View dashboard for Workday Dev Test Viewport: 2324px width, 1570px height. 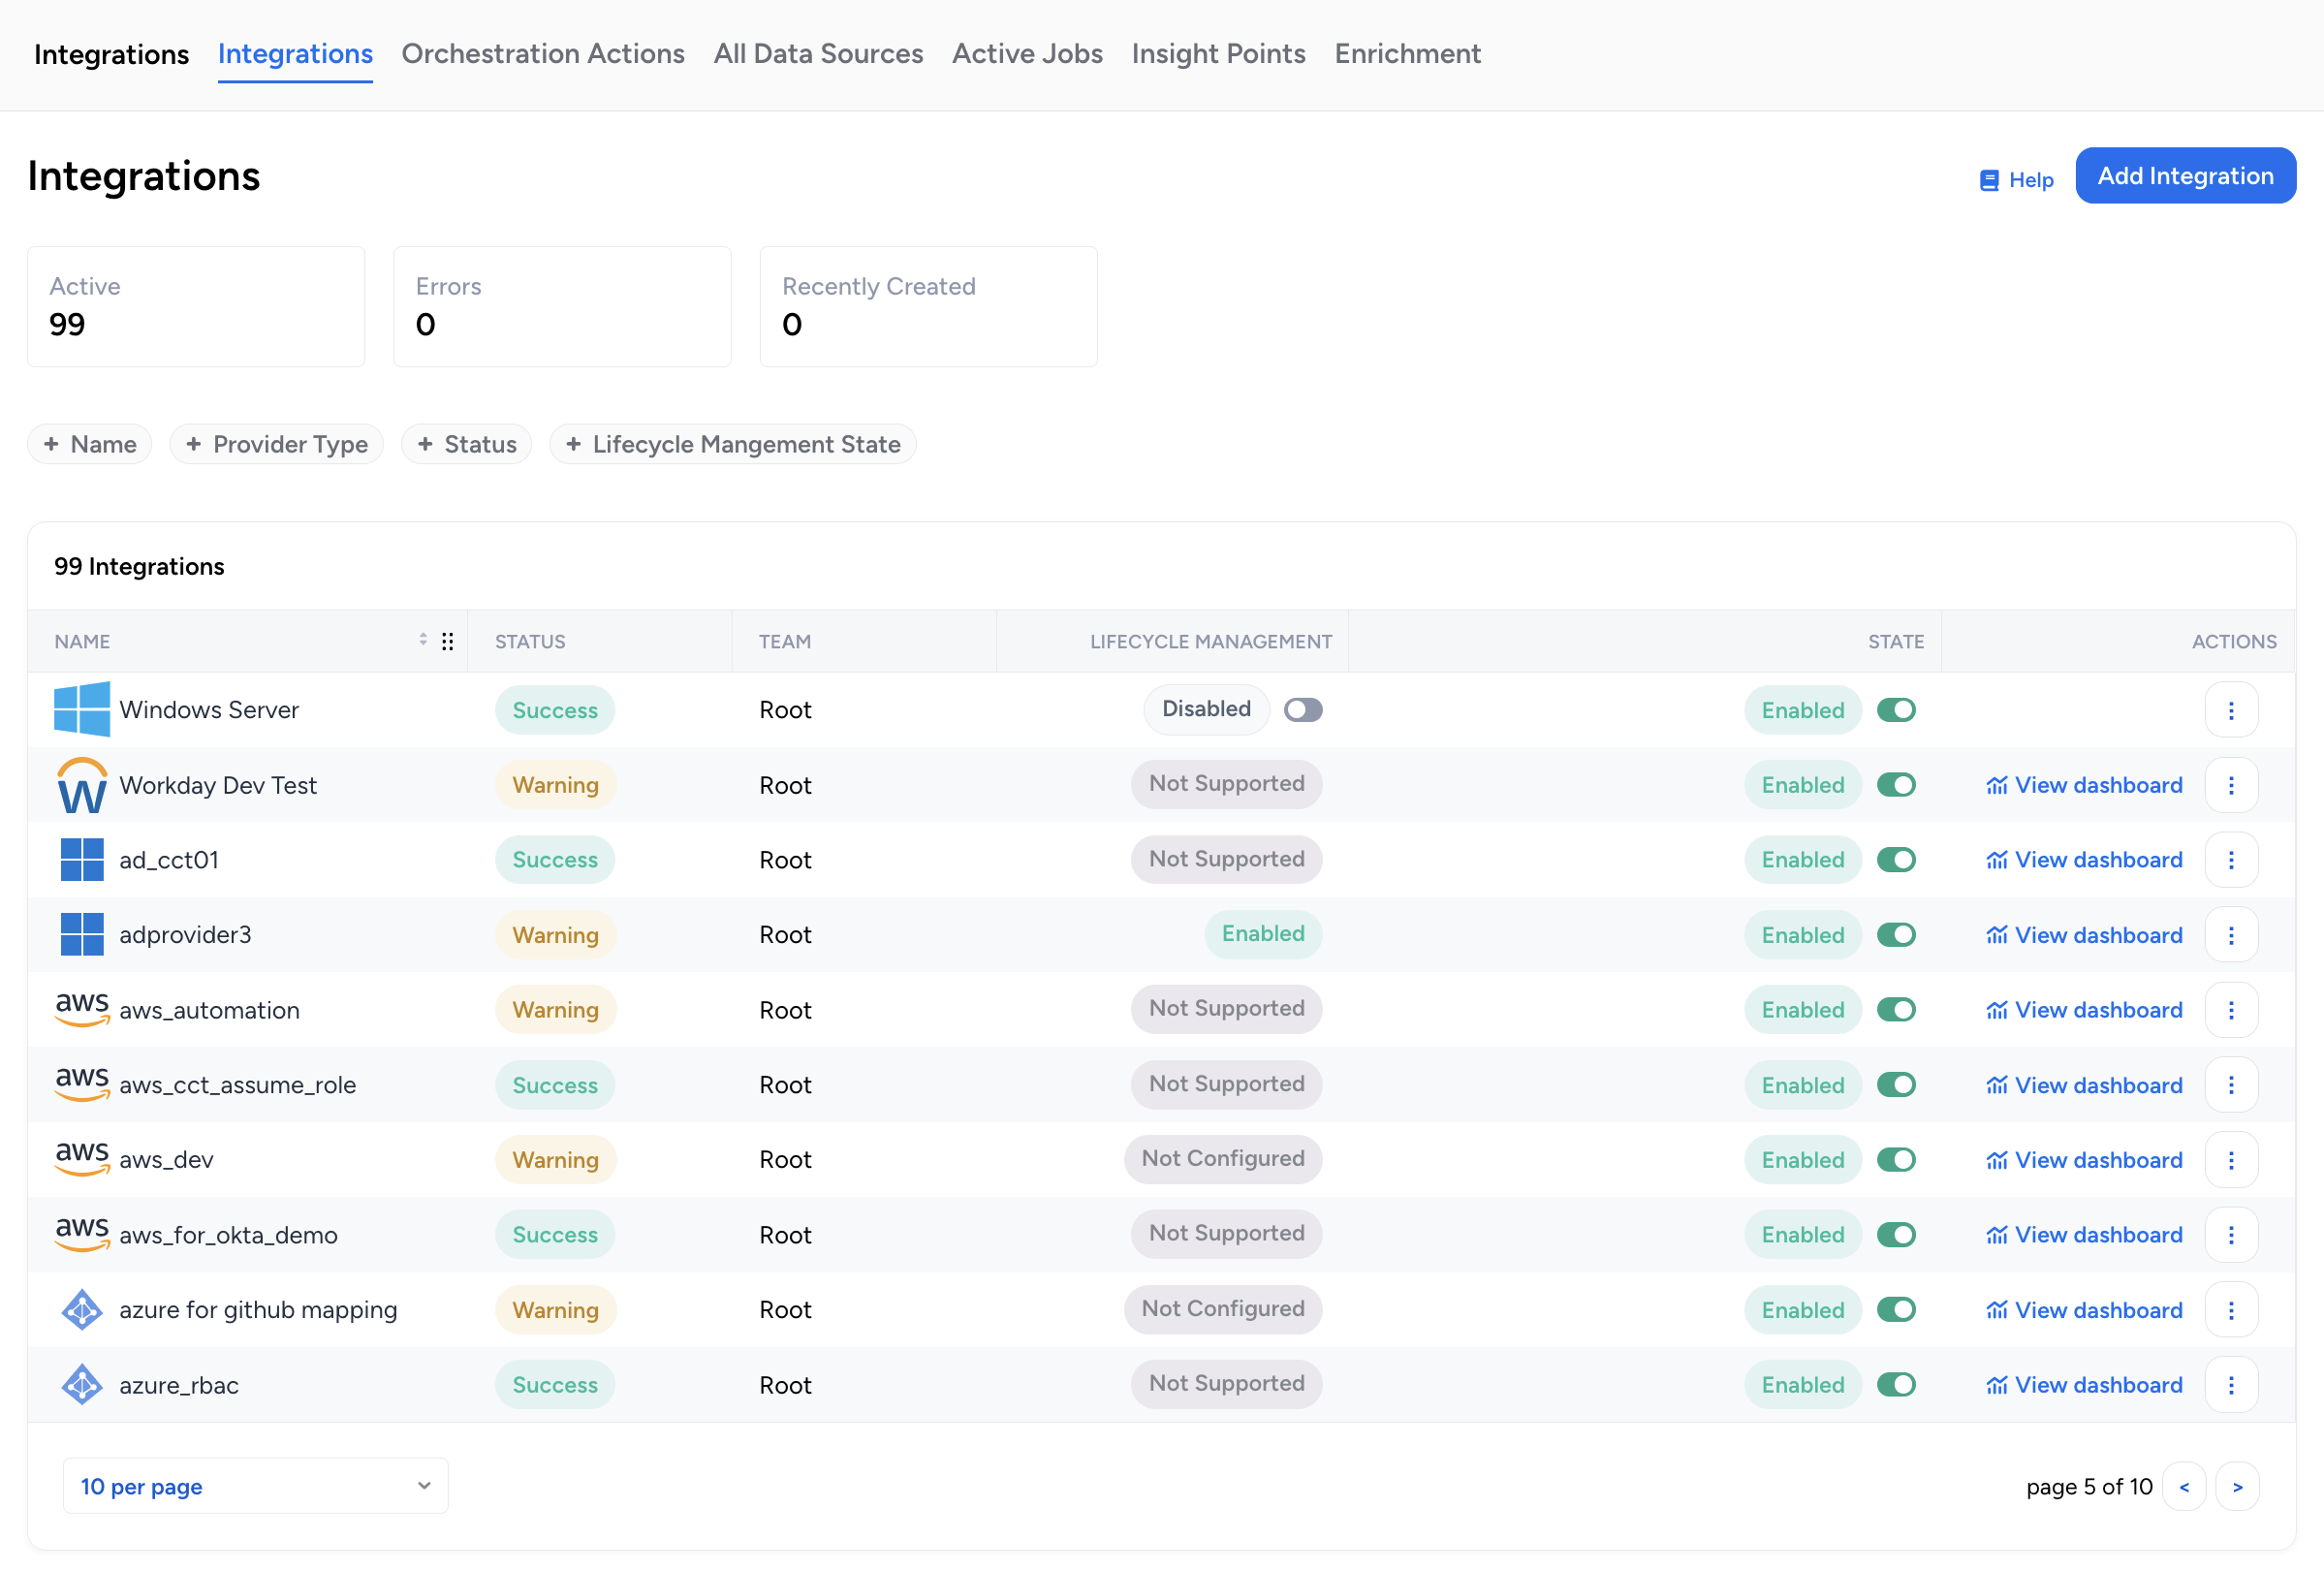(x=2084, y=785)
